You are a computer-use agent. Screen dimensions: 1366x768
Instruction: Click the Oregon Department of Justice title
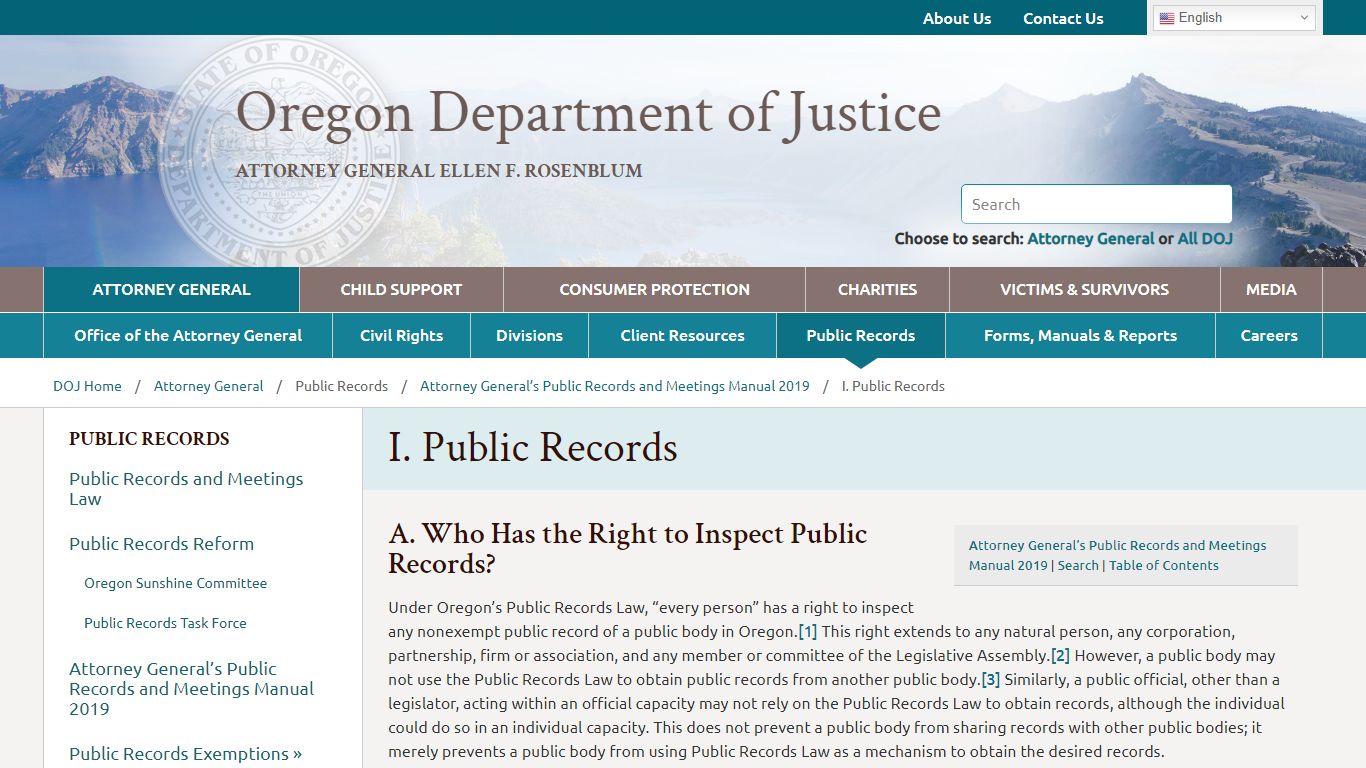tap(588, 113)
